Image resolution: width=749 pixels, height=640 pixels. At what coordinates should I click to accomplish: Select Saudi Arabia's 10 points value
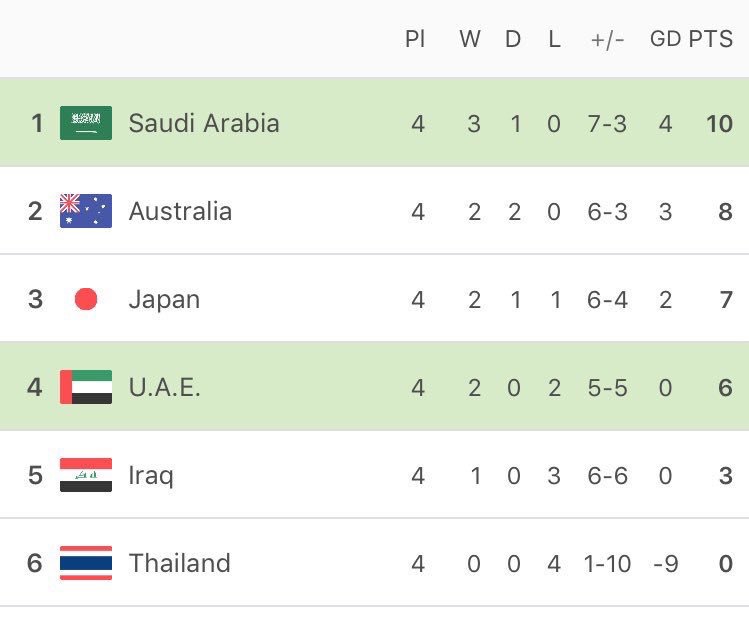click(719, 124)
